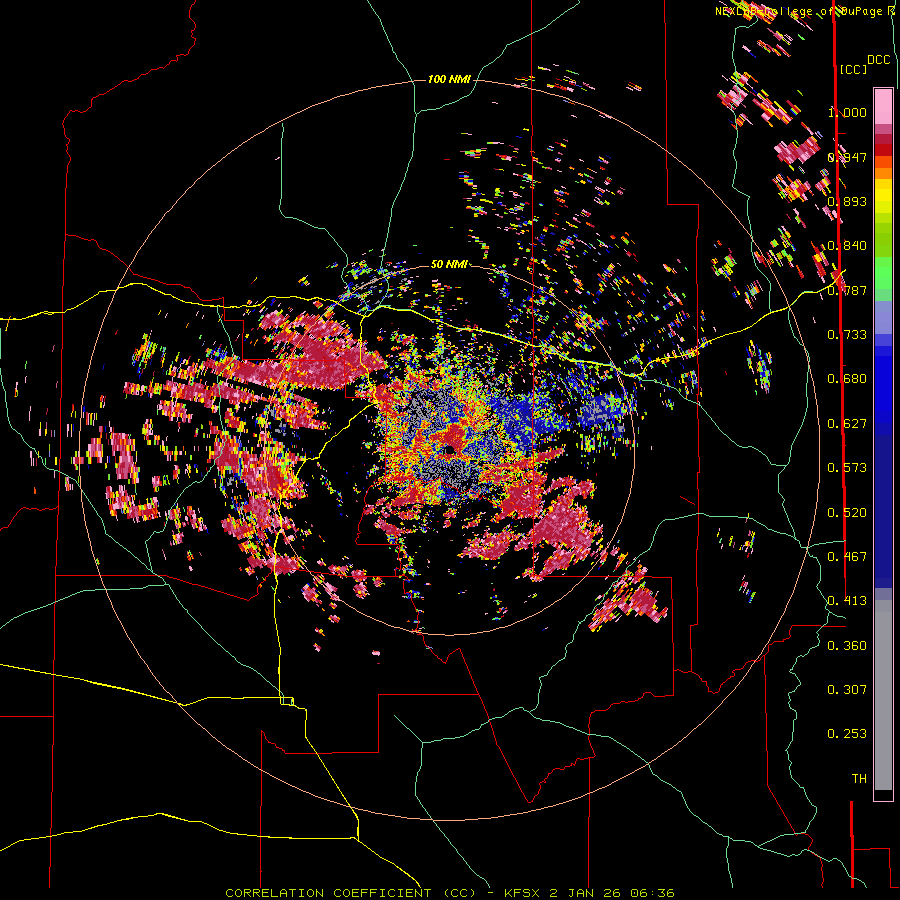Click the "[CC]" legend unit label
The image size is (900, 900).
coord(854,69)
